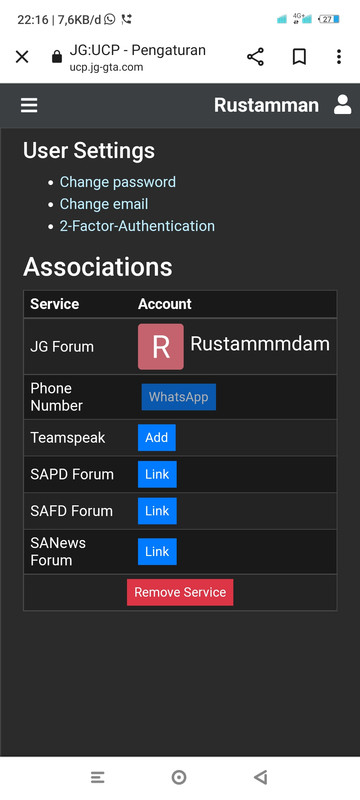Link the SAPD Forum account
Viewport: 360px width, 800px height.
point(157,474)
